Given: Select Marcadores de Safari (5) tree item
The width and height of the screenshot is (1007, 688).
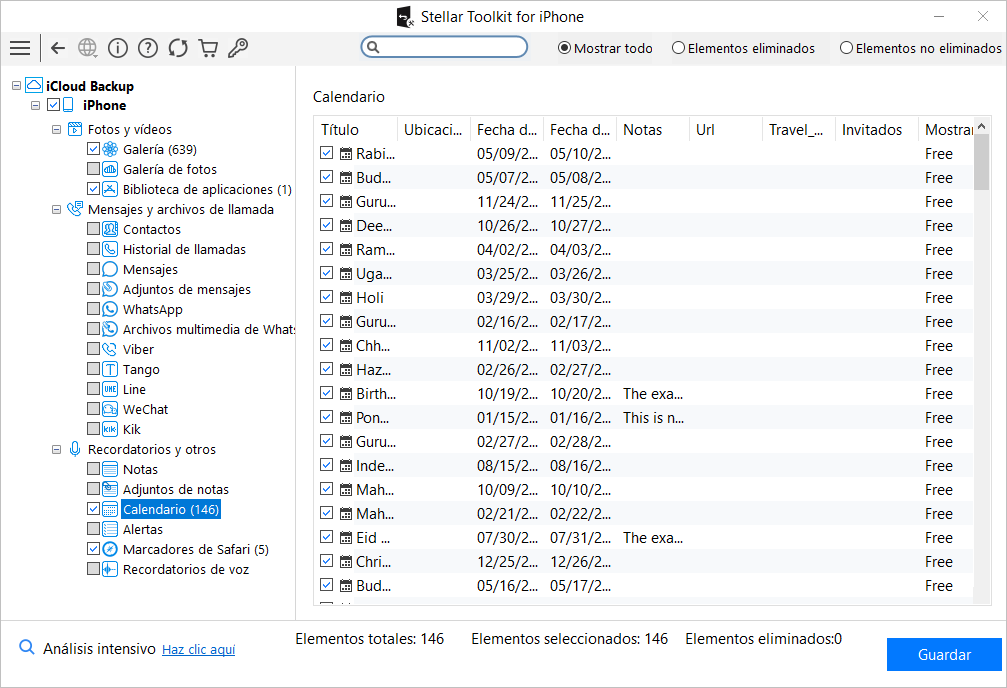Looking at the screenshot, I should tap(195, 550).
